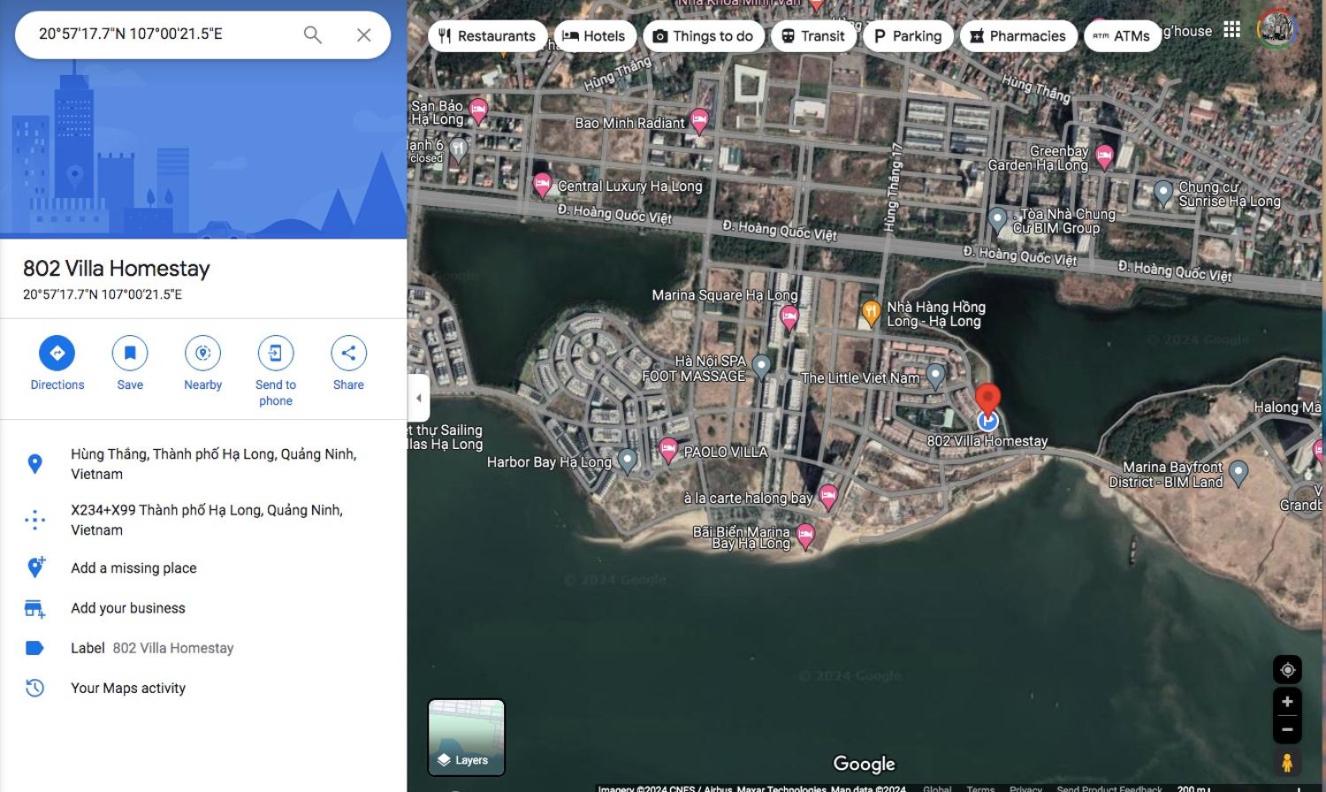
Task: Search Nearby places icon
Action: 203,353
